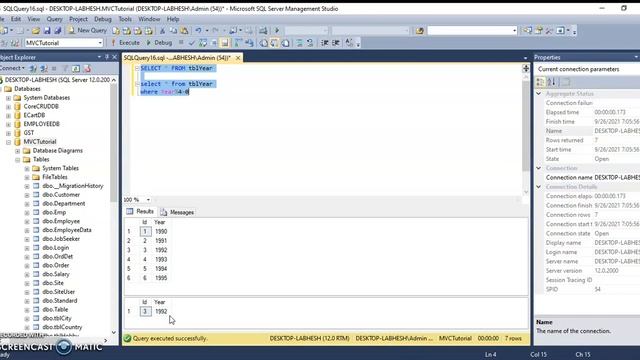Open the Debug menu
Image resolution: width=640 pixels, height=360 pixels.
click(102, 19)
